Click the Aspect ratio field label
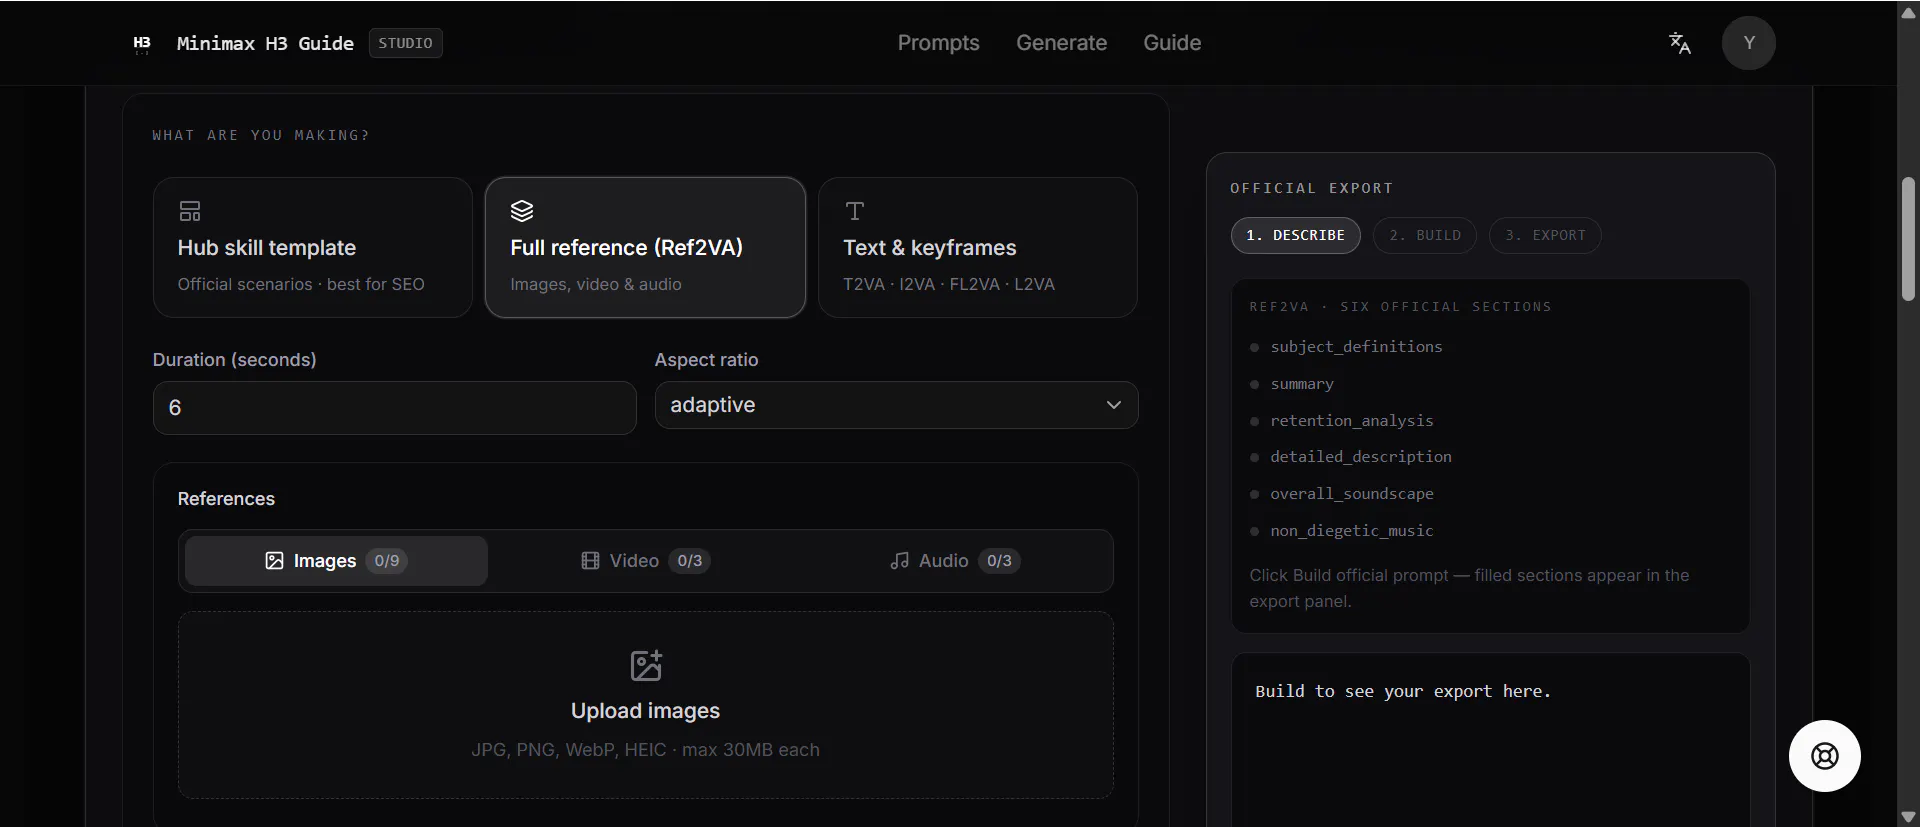The image size is (1920, 827). 706,360
